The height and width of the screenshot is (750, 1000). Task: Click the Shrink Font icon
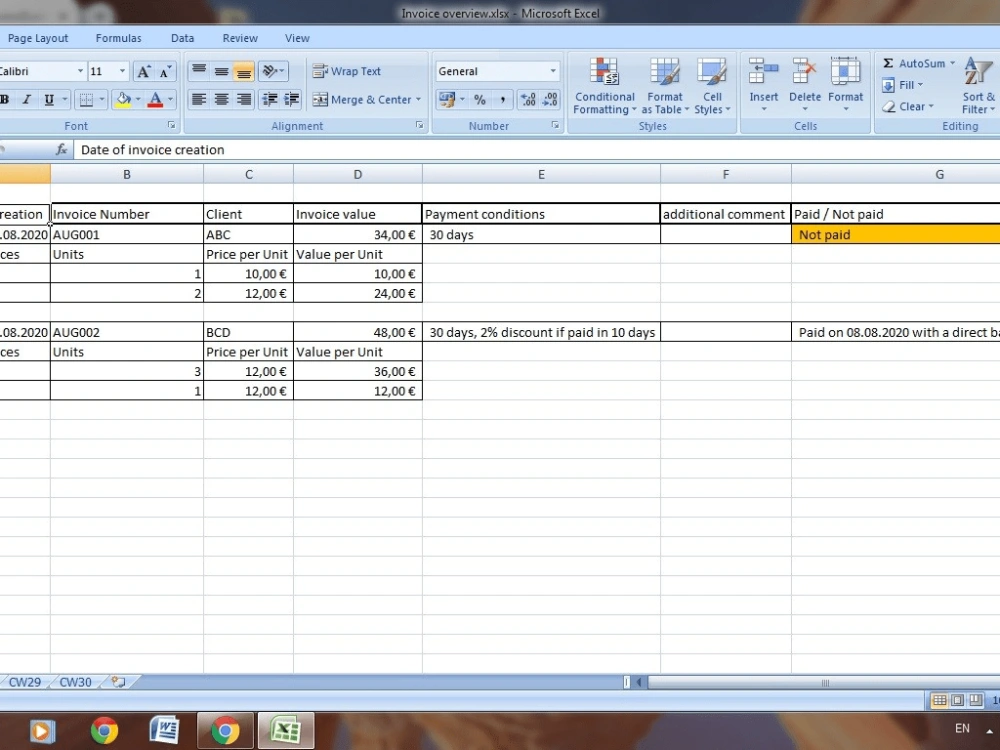tap(165, 71)
